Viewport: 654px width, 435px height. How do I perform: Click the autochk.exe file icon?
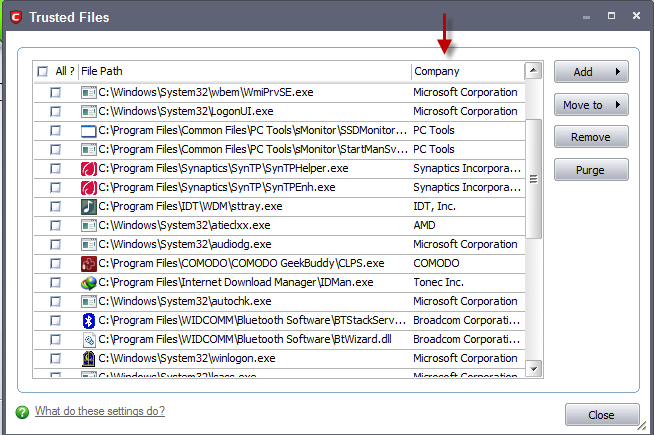(x=88, y=302)
